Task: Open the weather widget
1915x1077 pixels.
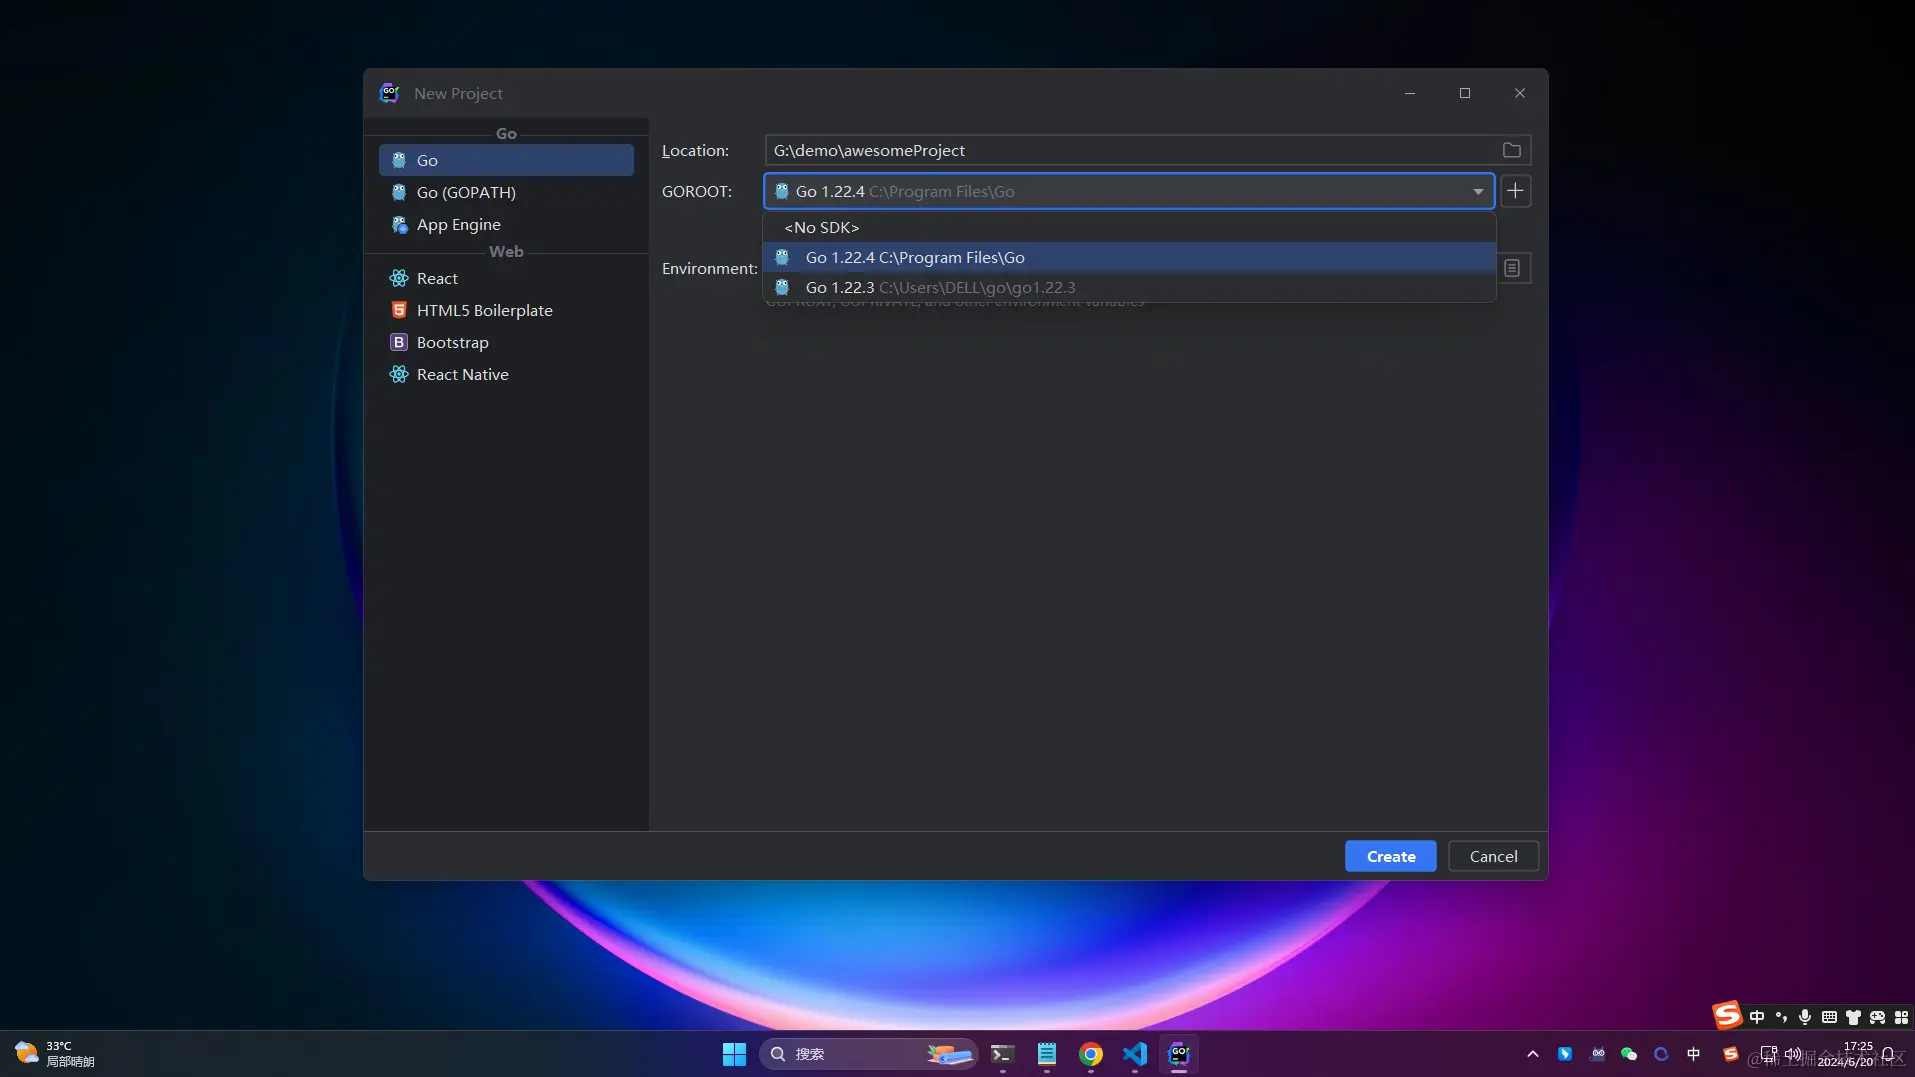Action: pyautogui.click(x=56, y=1054)
